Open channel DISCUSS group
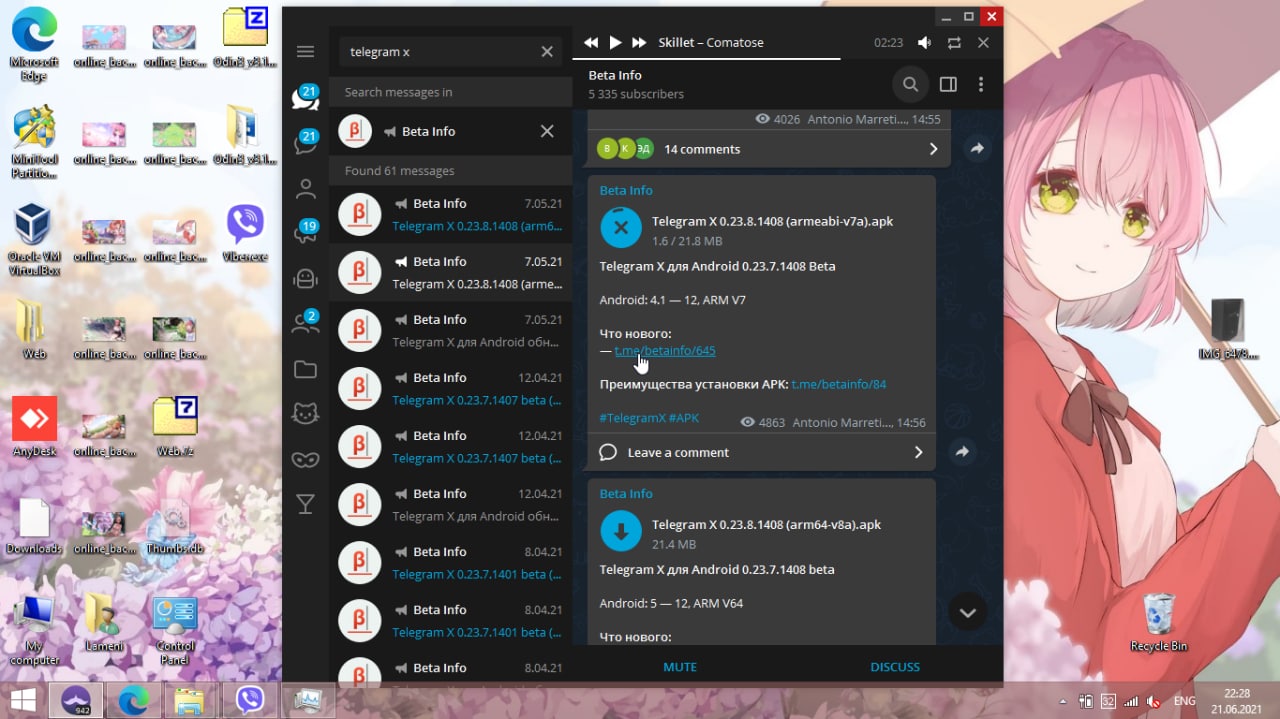The height and width of the screenshot is (719, 1280). 895,667
